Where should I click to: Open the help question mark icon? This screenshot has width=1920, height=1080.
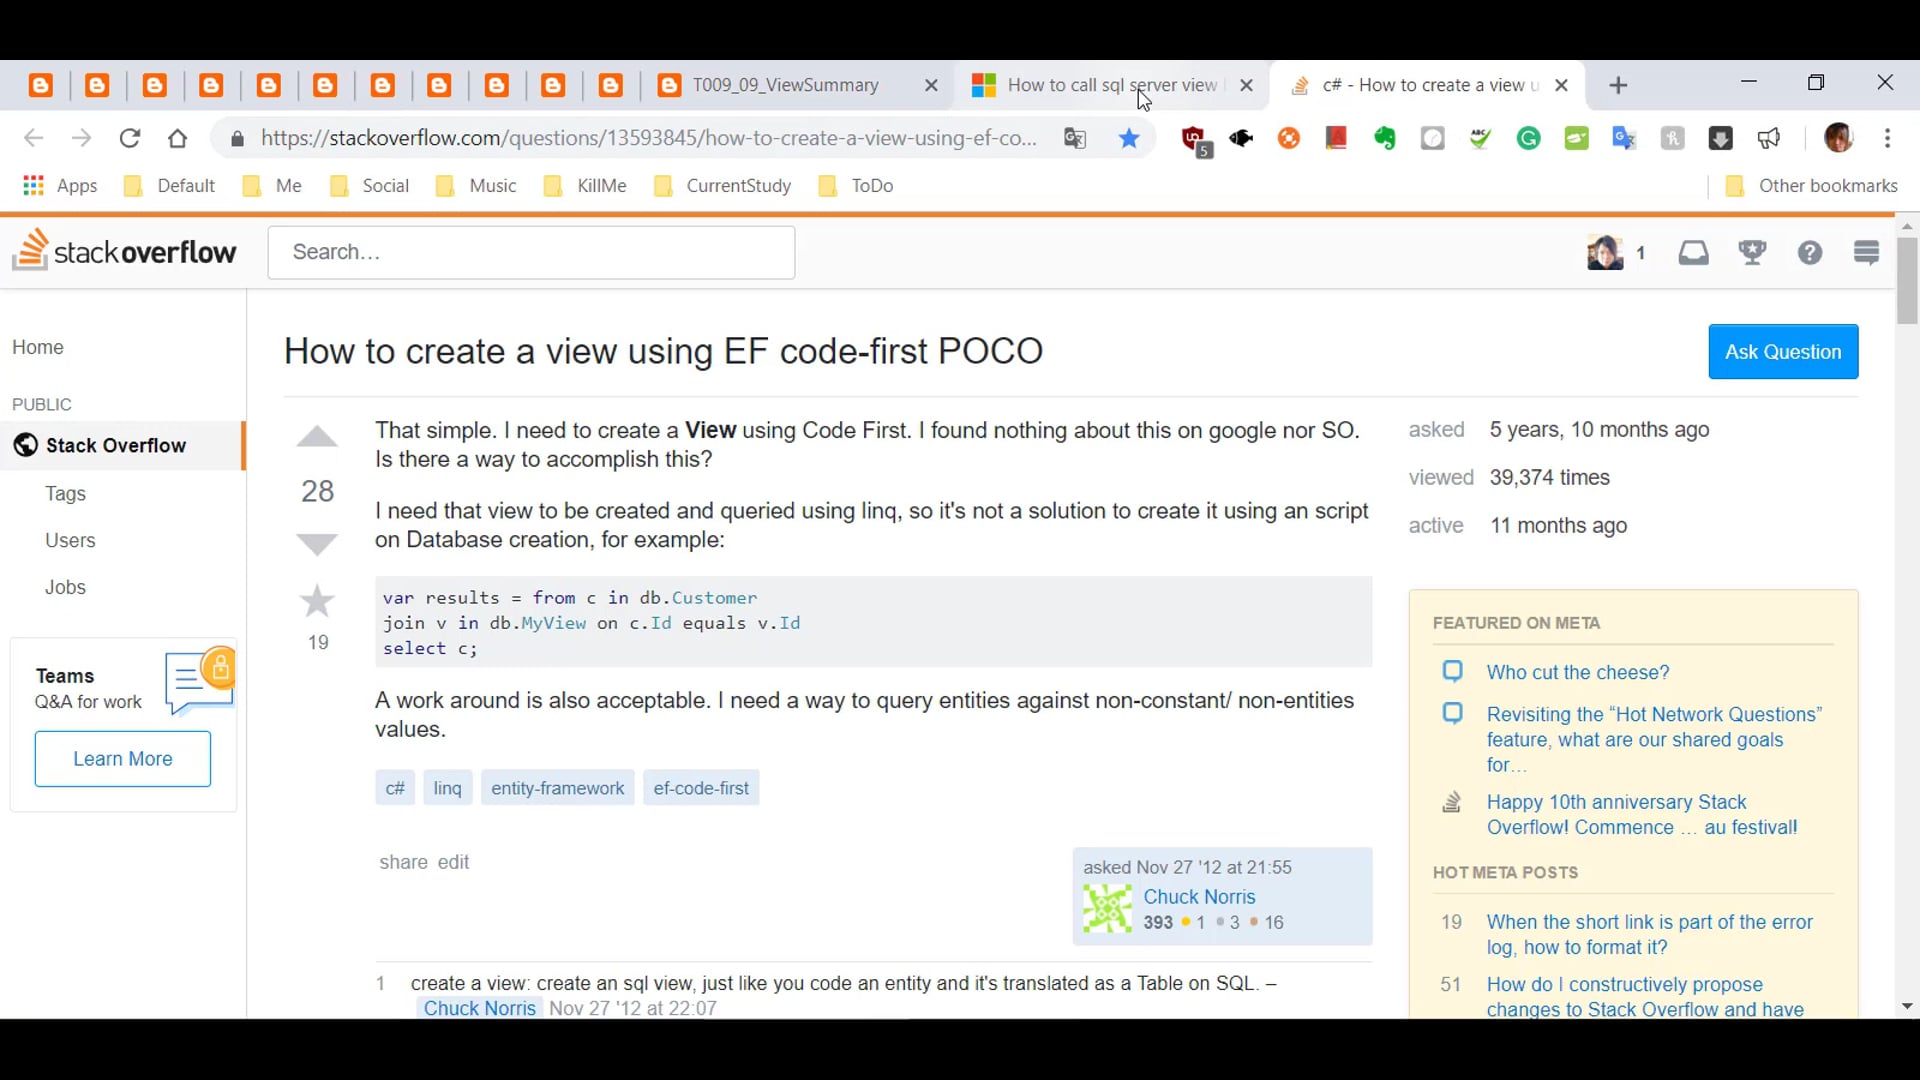tap(1810, 253)
